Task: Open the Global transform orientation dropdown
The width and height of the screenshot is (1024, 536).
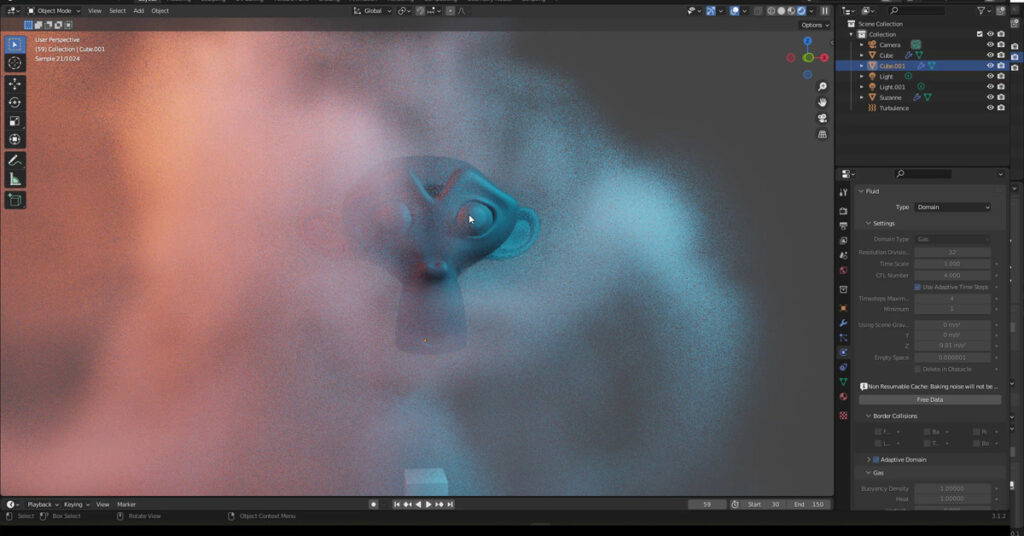Action: coord(372,11)
